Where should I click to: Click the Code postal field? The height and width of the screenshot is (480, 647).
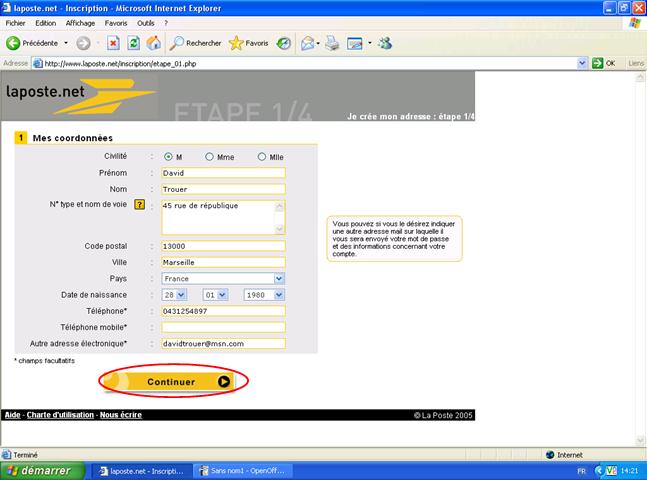223,246
